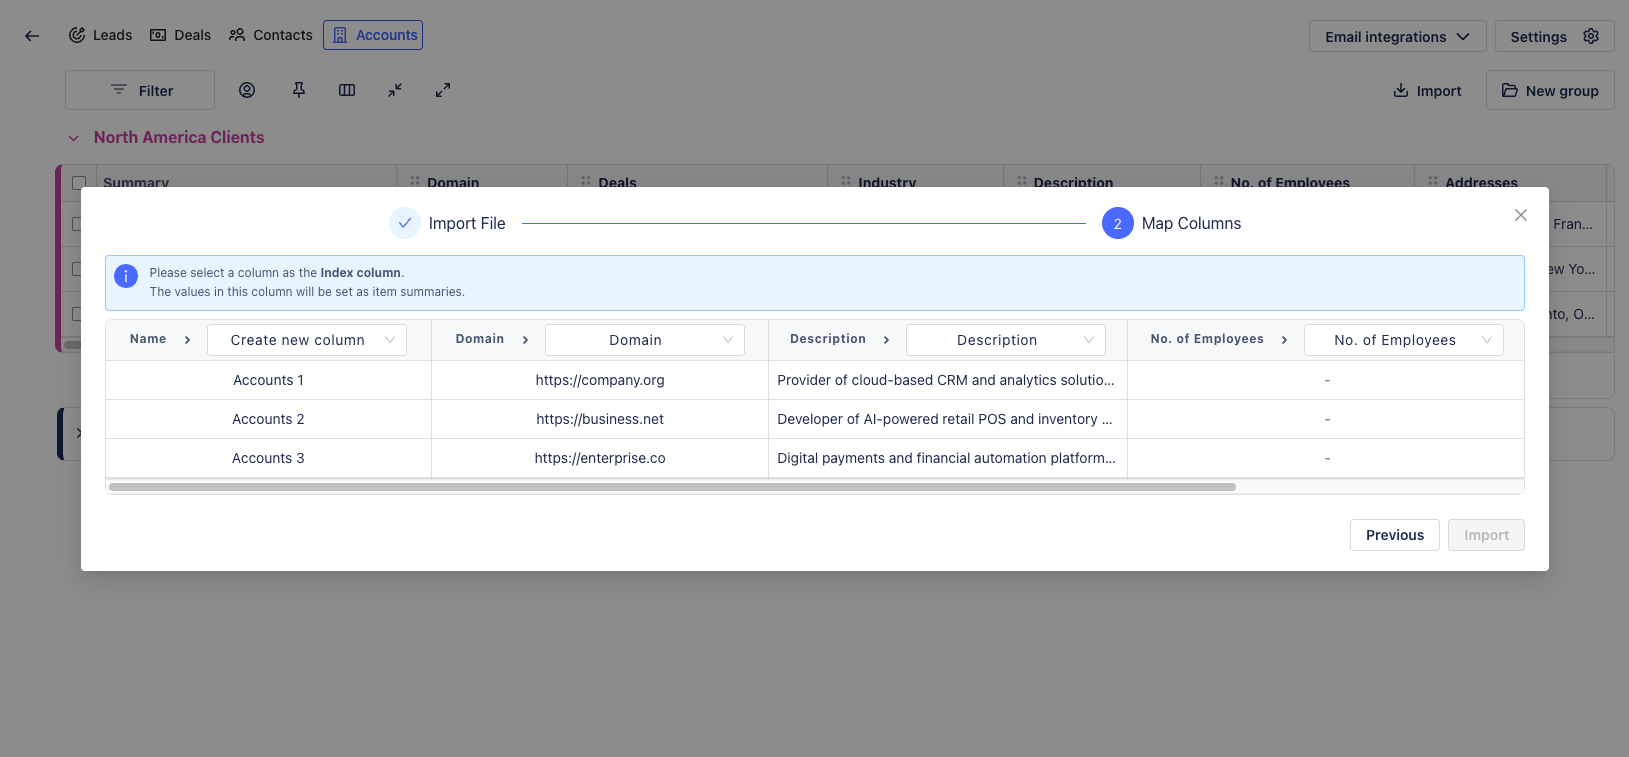
Task: Click the back arrow icon
Action: 32,36
